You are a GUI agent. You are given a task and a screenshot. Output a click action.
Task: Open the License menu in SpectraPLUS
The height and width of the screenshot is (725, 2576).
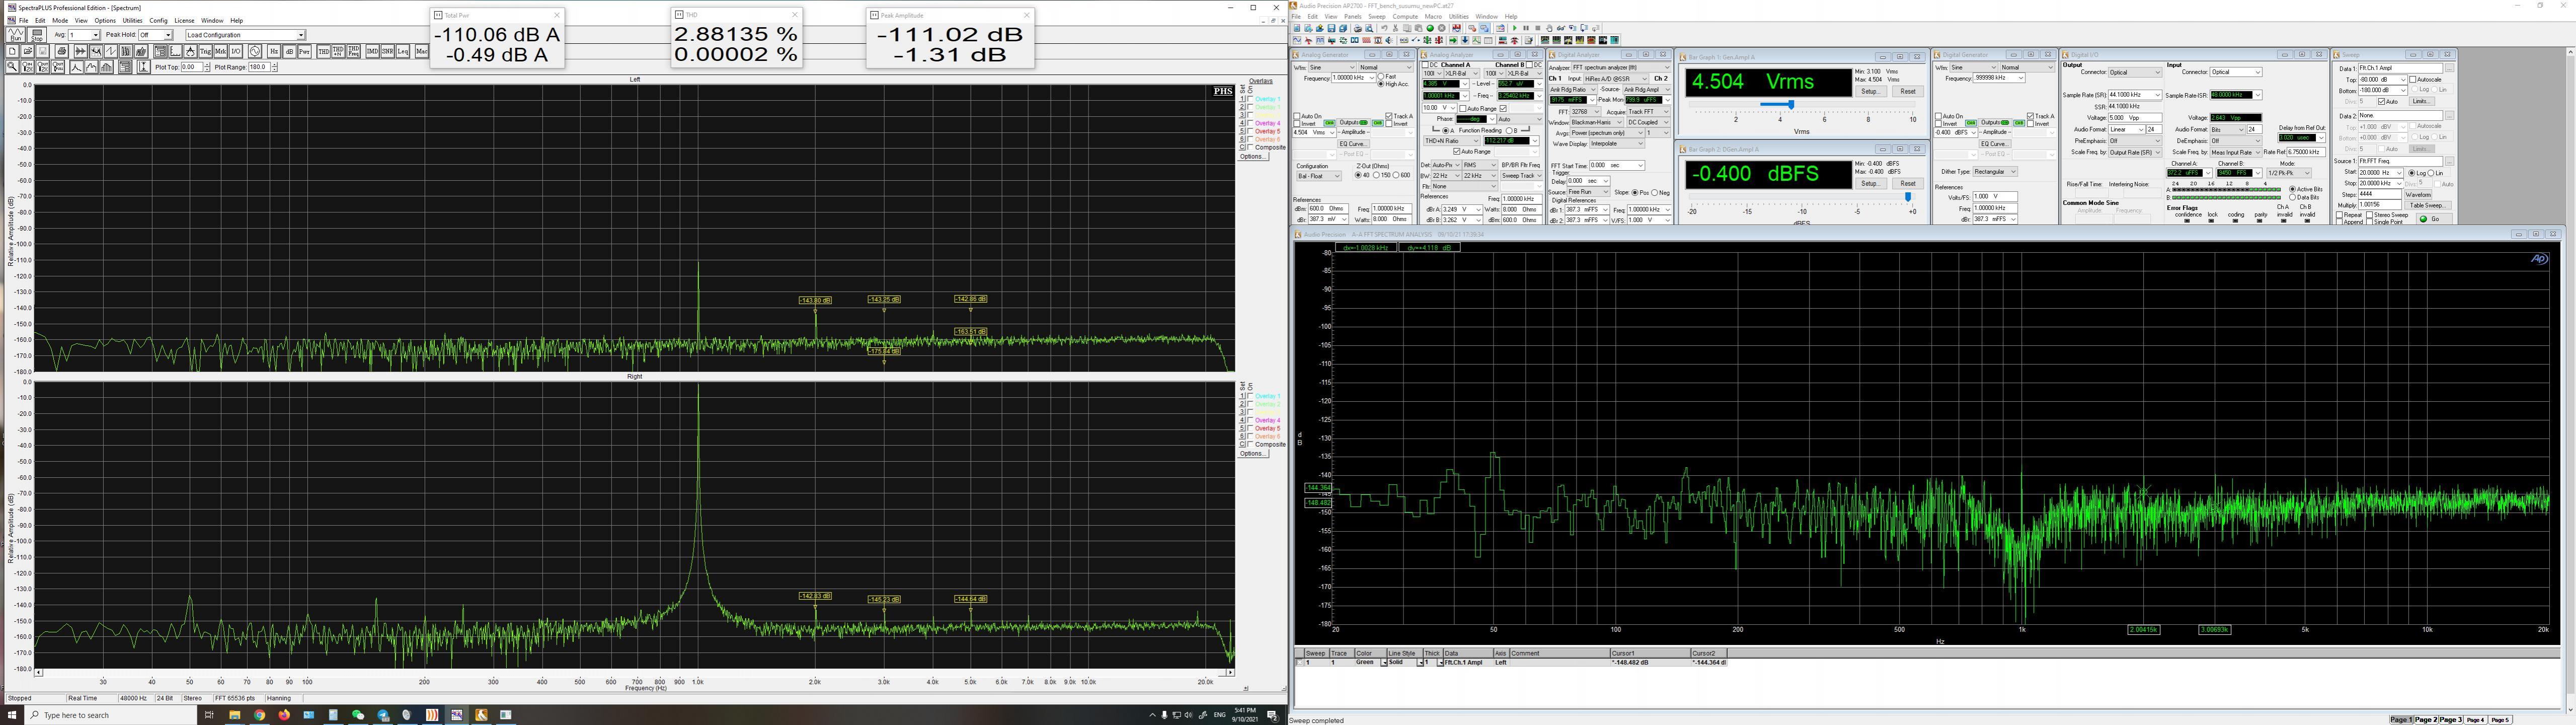[184, 20]
